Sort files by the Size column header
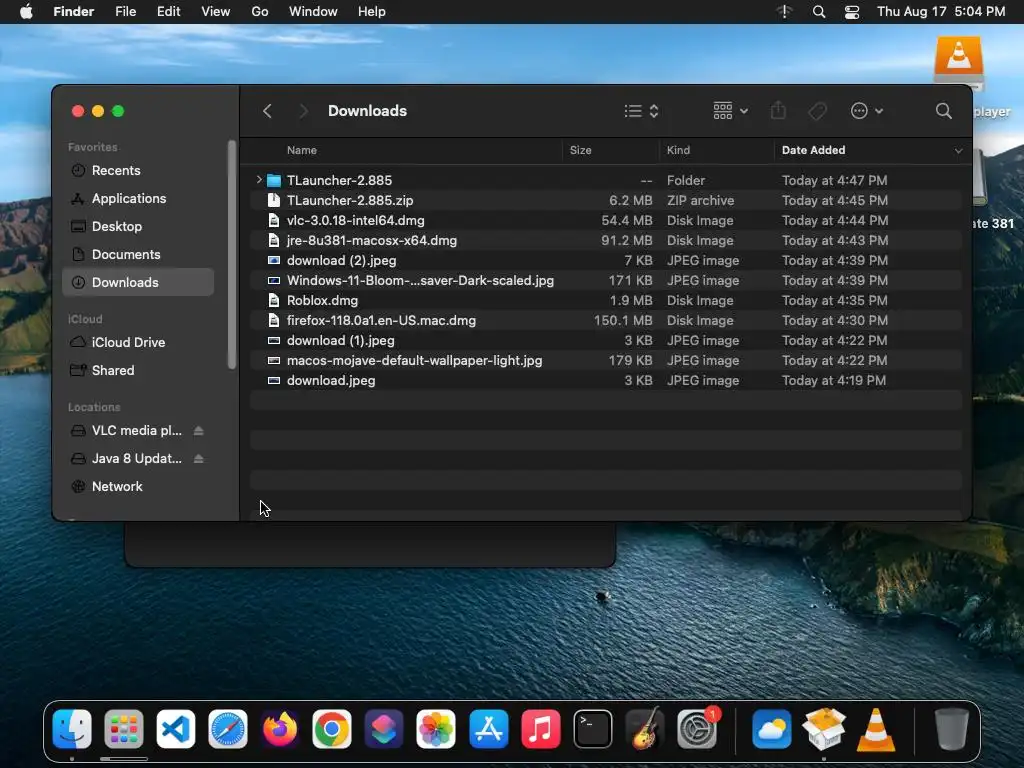The height and width of the screenshot is (768, 1024). (581, 150)
